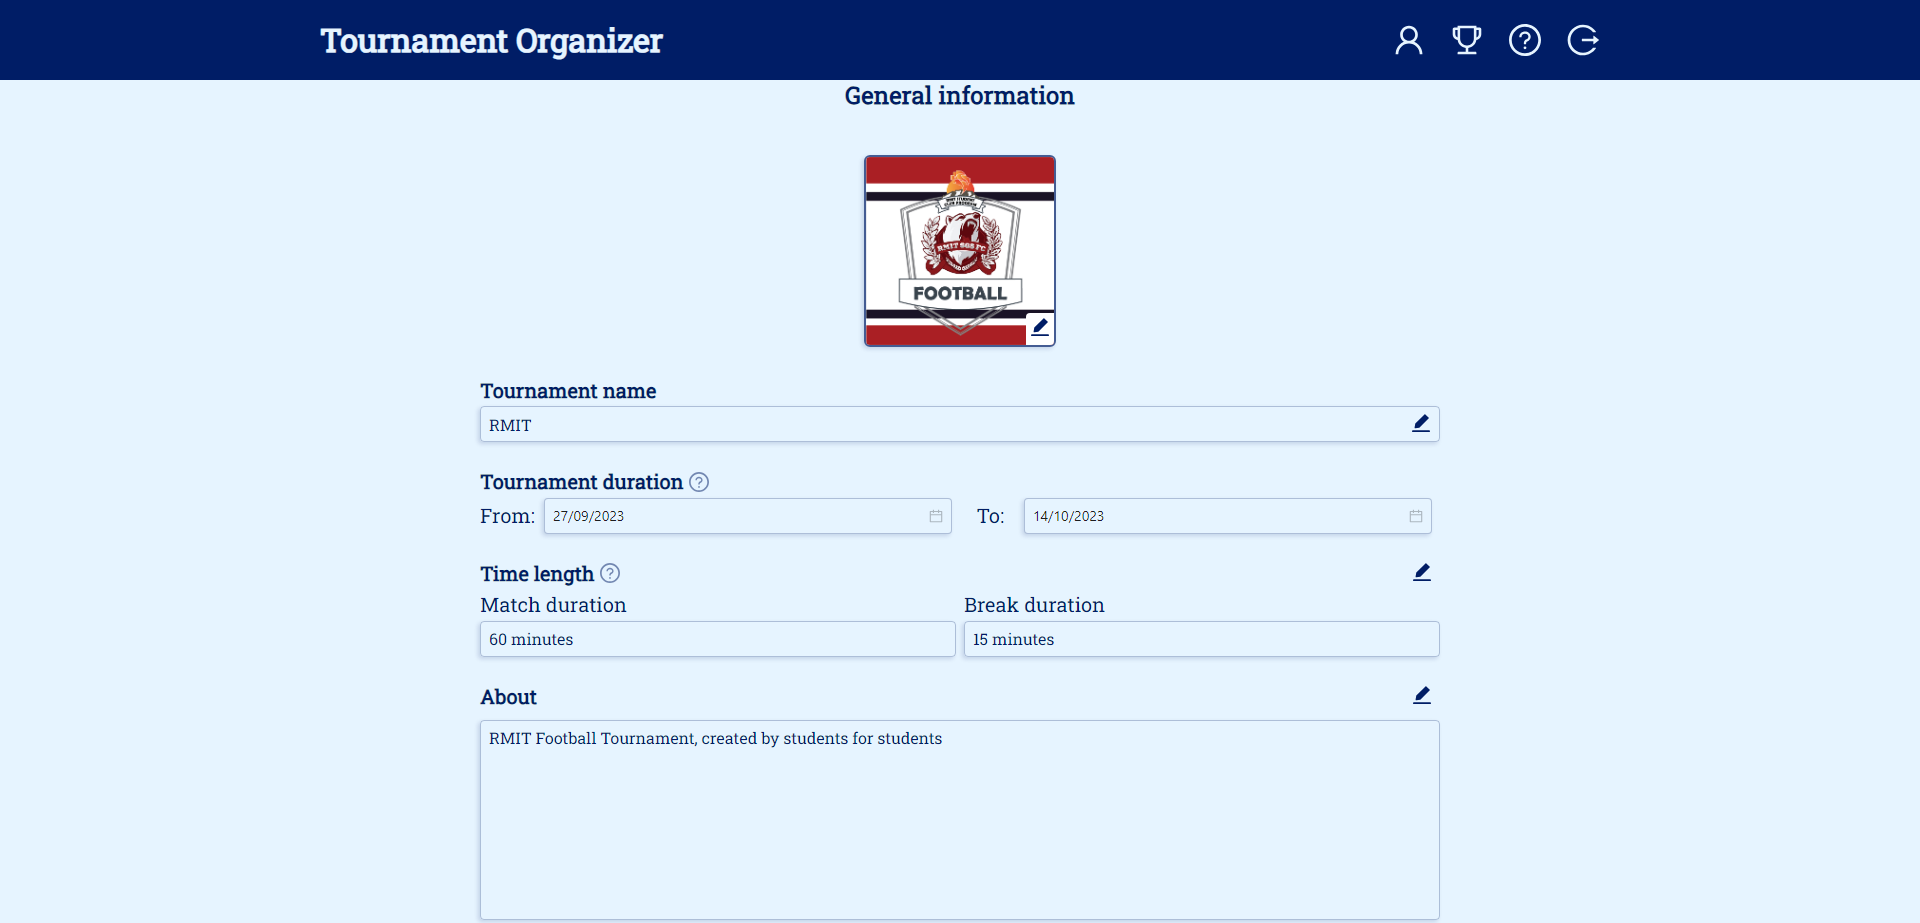
Task: Click the pencil icon to edit Time length
Action: coord(1422,572)
